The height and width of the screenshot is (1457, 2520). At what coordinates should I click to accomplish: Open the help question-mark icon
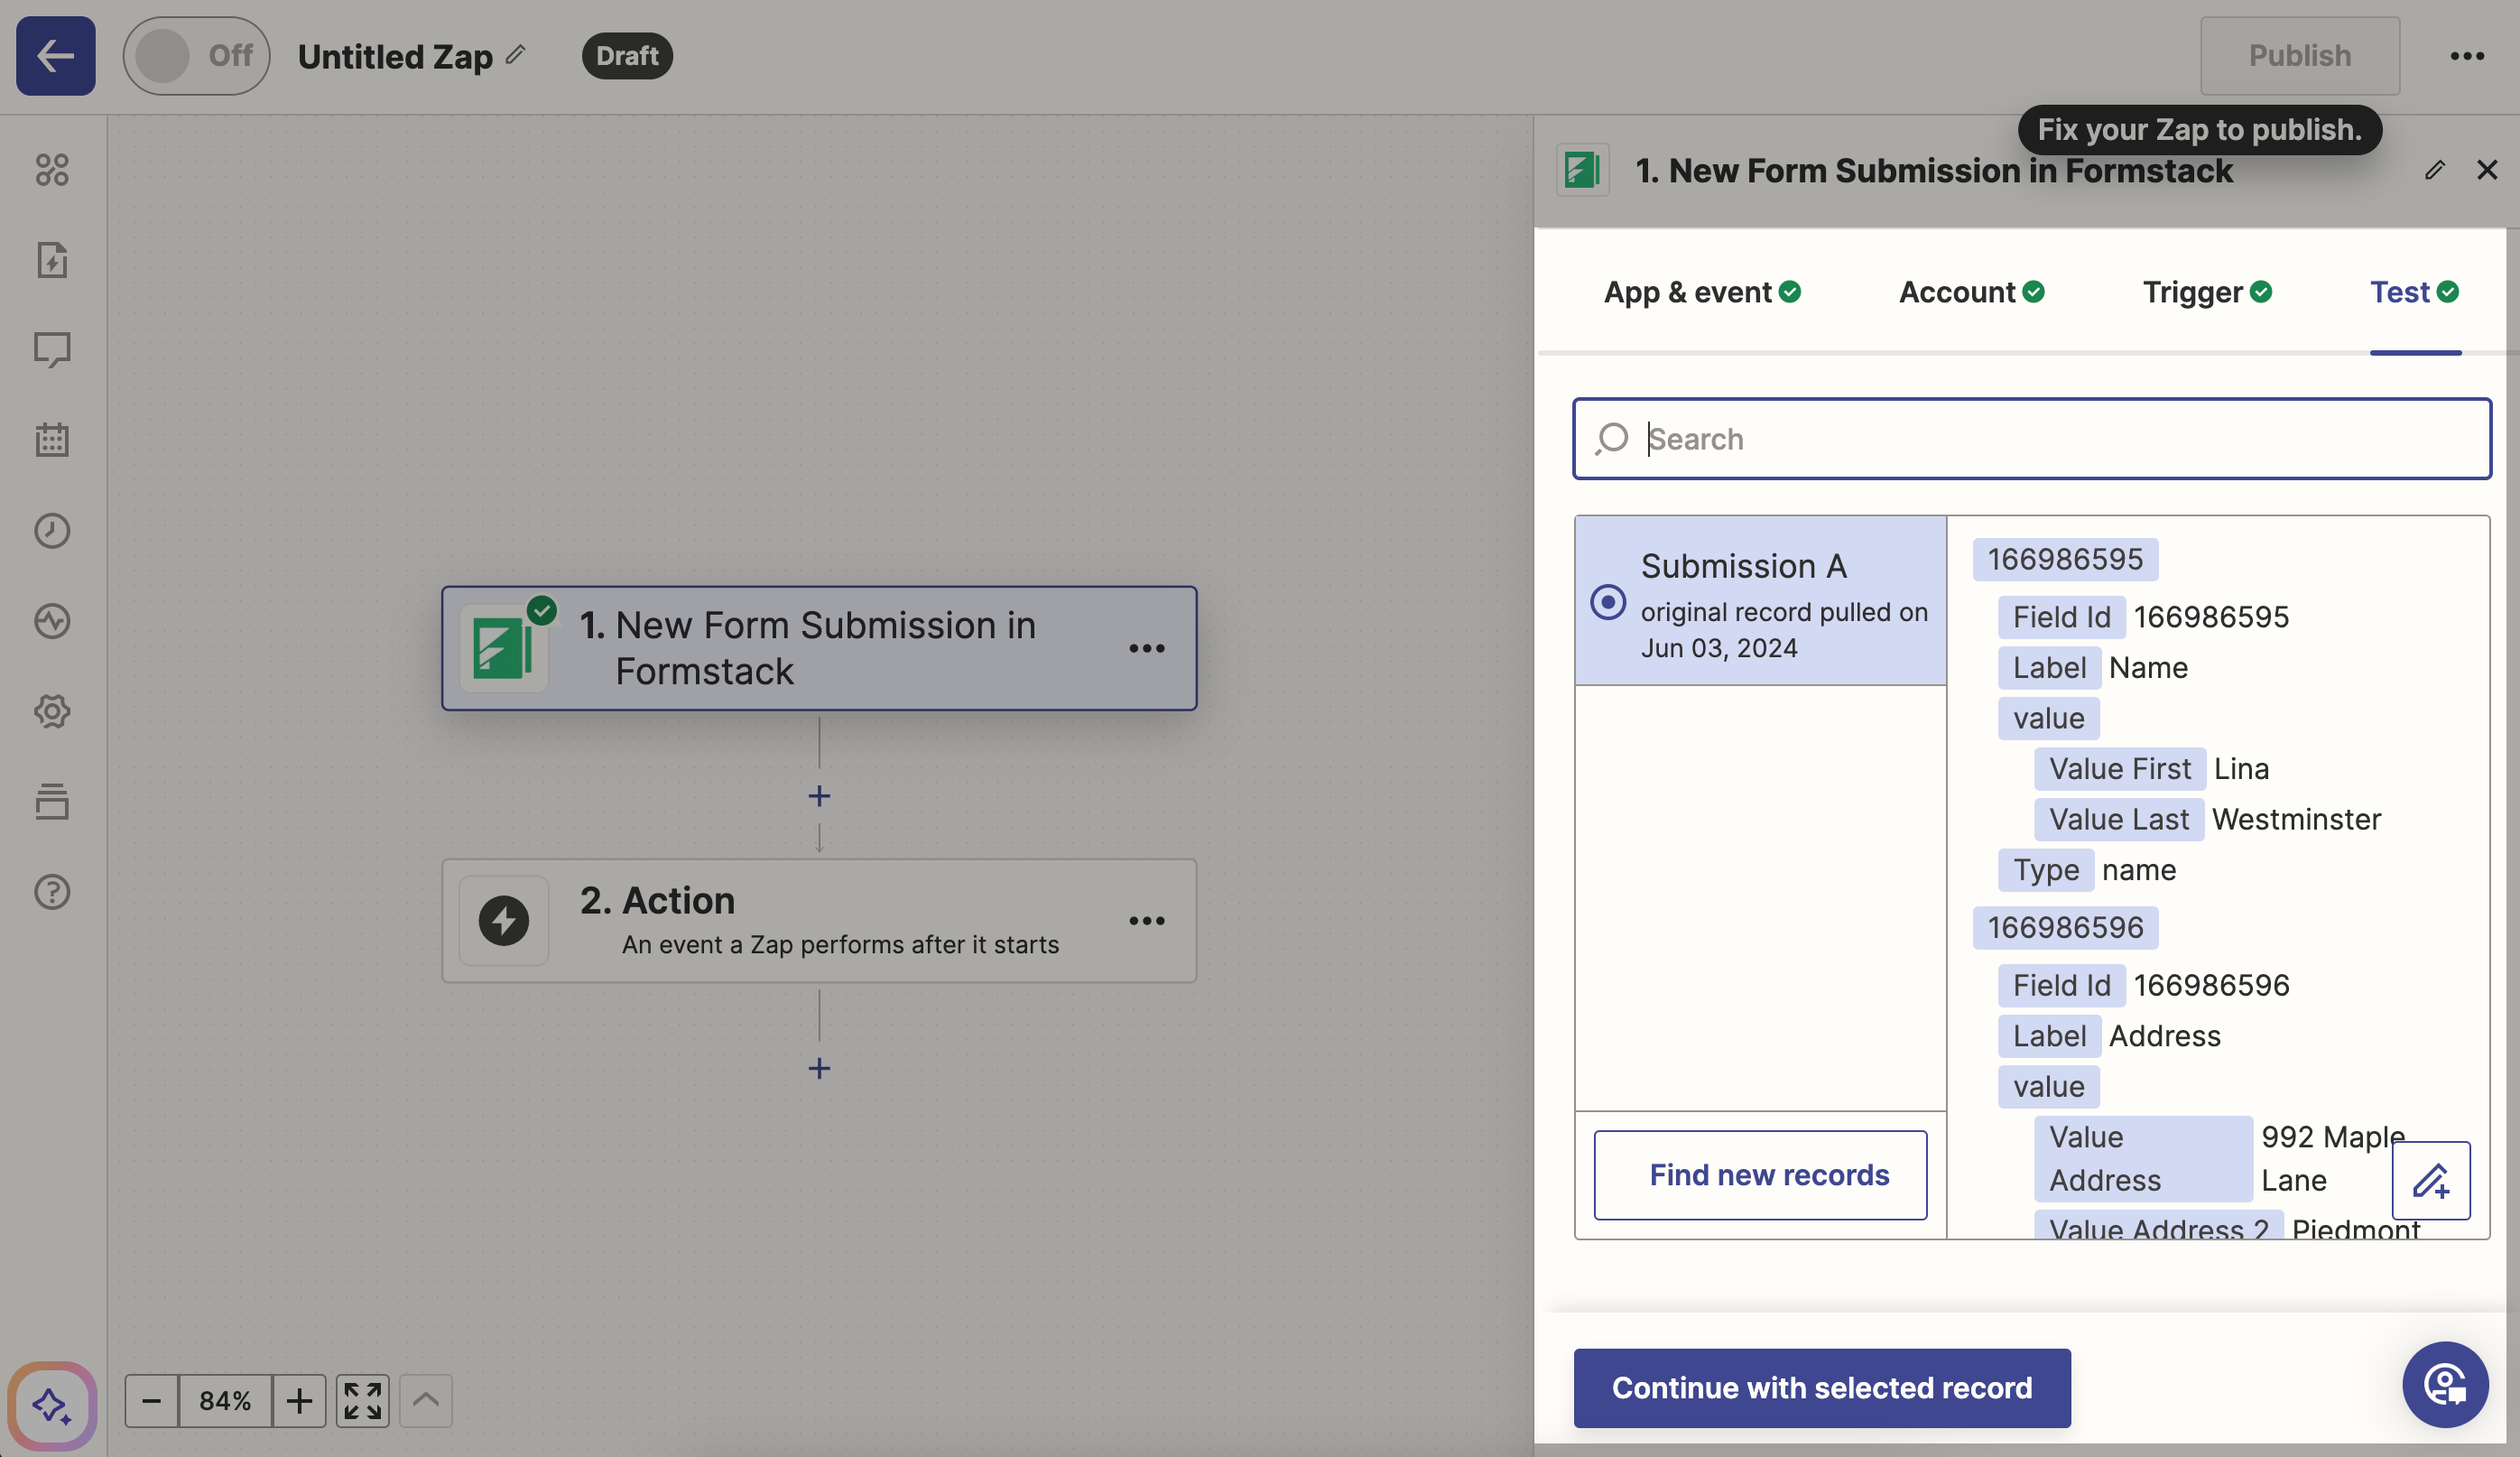52,892
